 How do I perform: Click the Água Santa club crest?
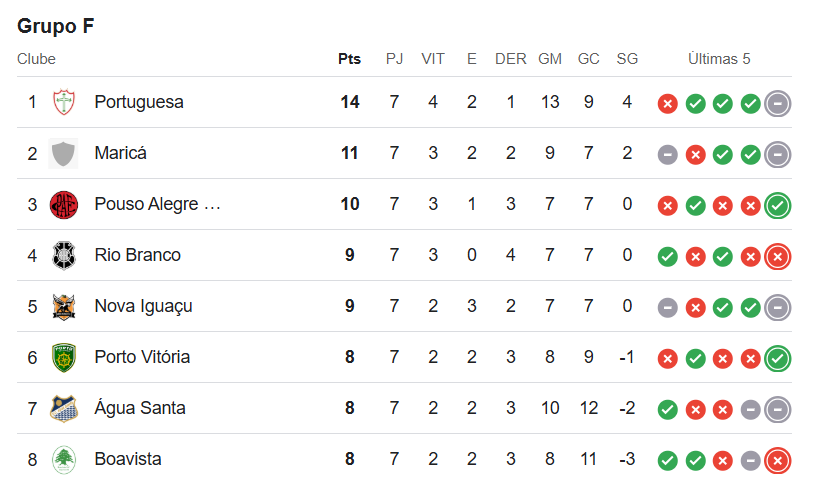pos(63,408)
